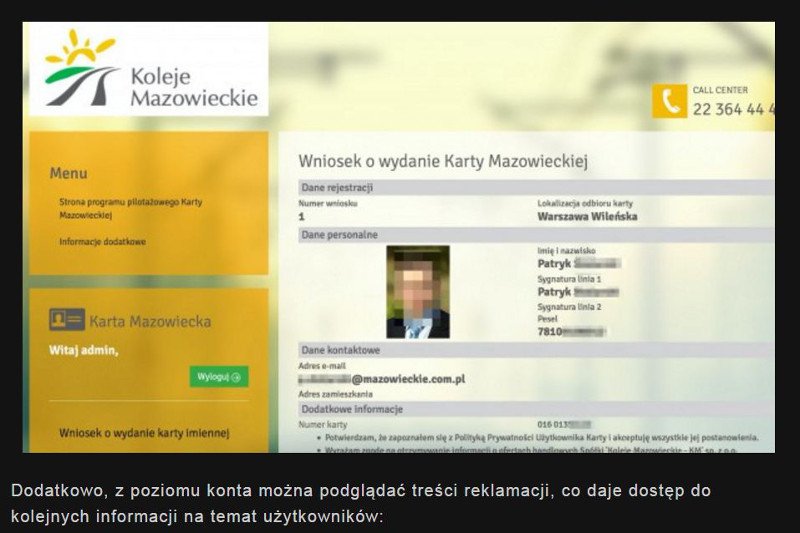Click the call center number 22 364 44
800x533 pixels.
tap(734, 109)
